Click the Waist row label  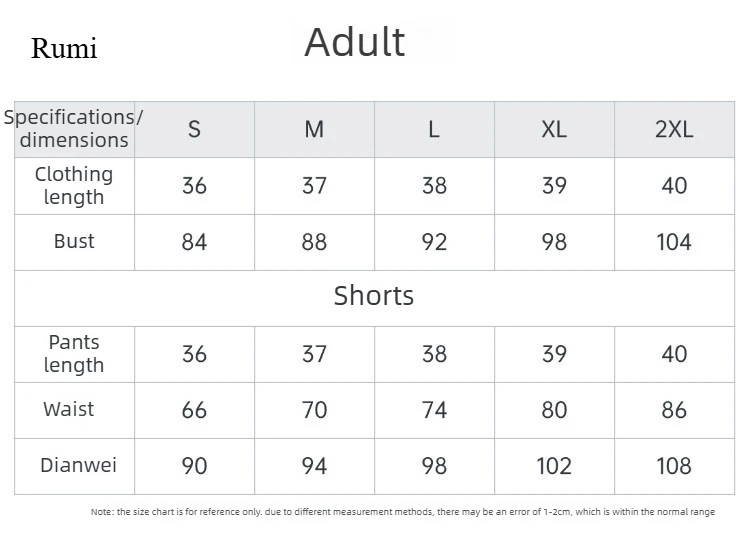pos(69,409)
